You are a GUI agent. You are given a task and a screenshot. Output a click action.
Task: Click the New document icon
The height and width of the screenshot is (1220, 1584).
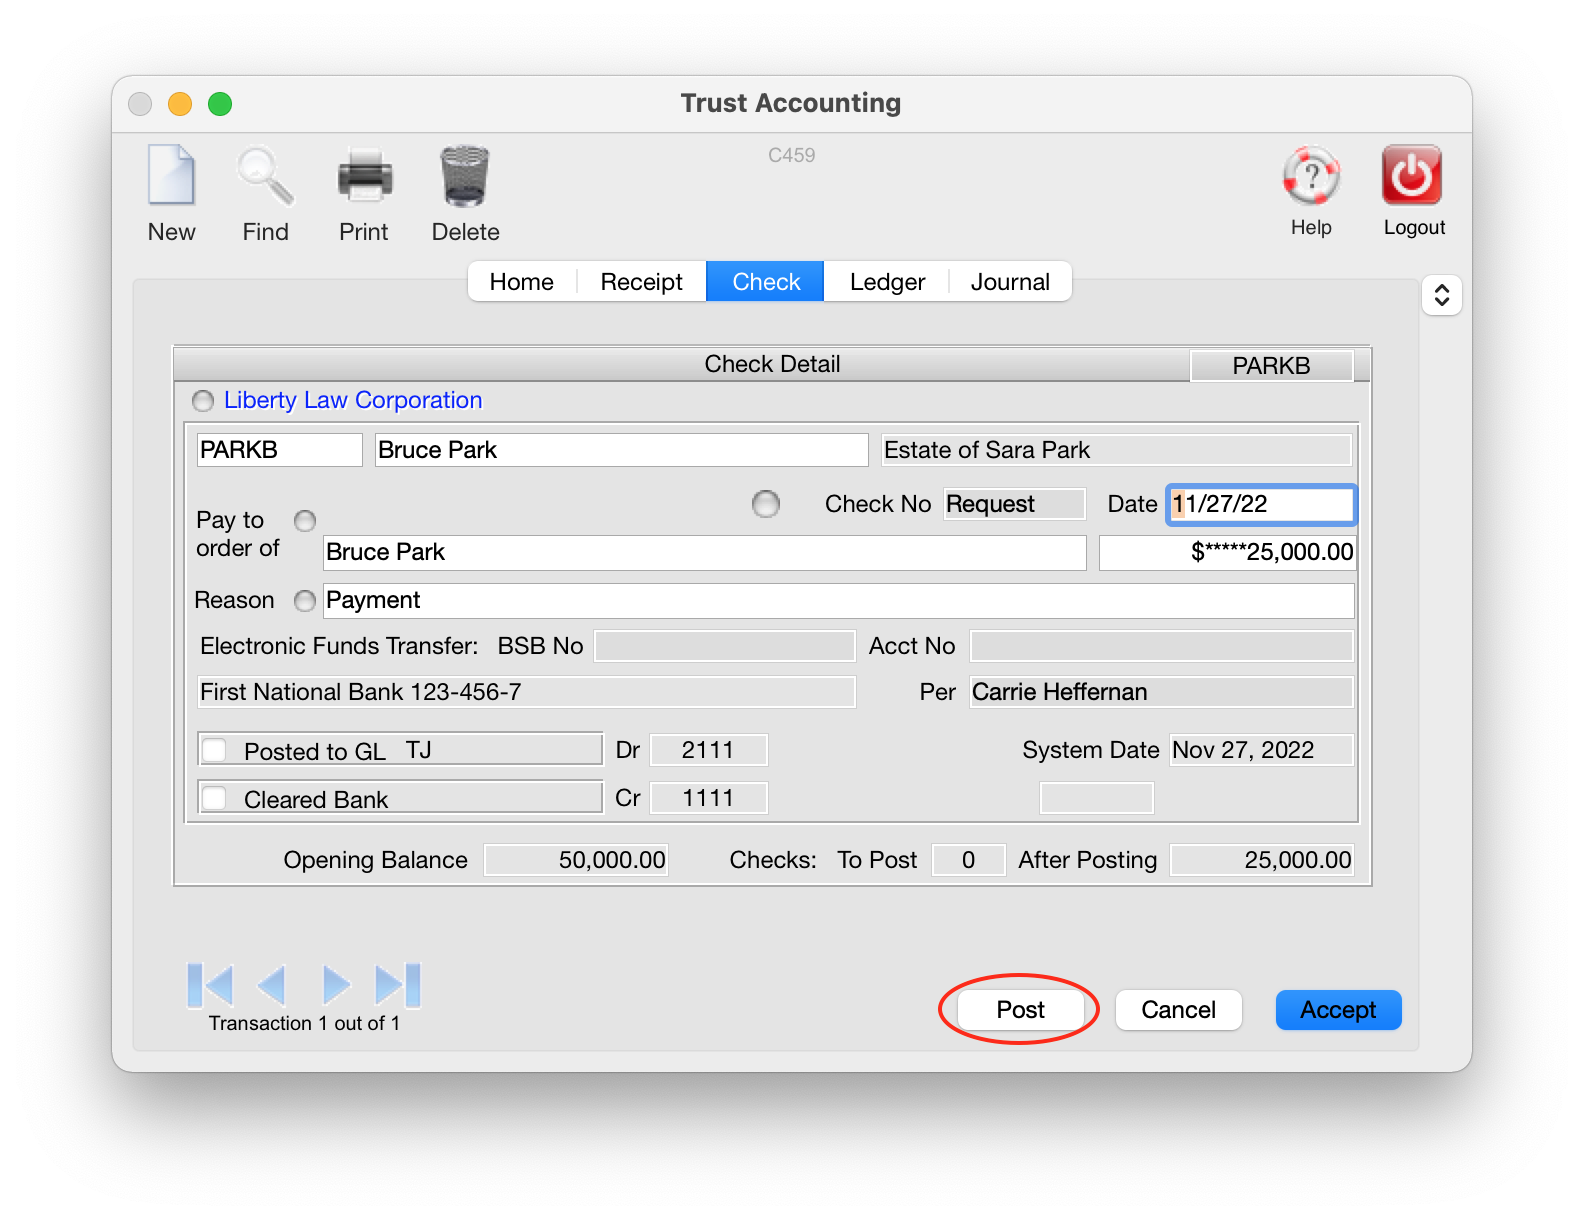[x=171, y=176]
